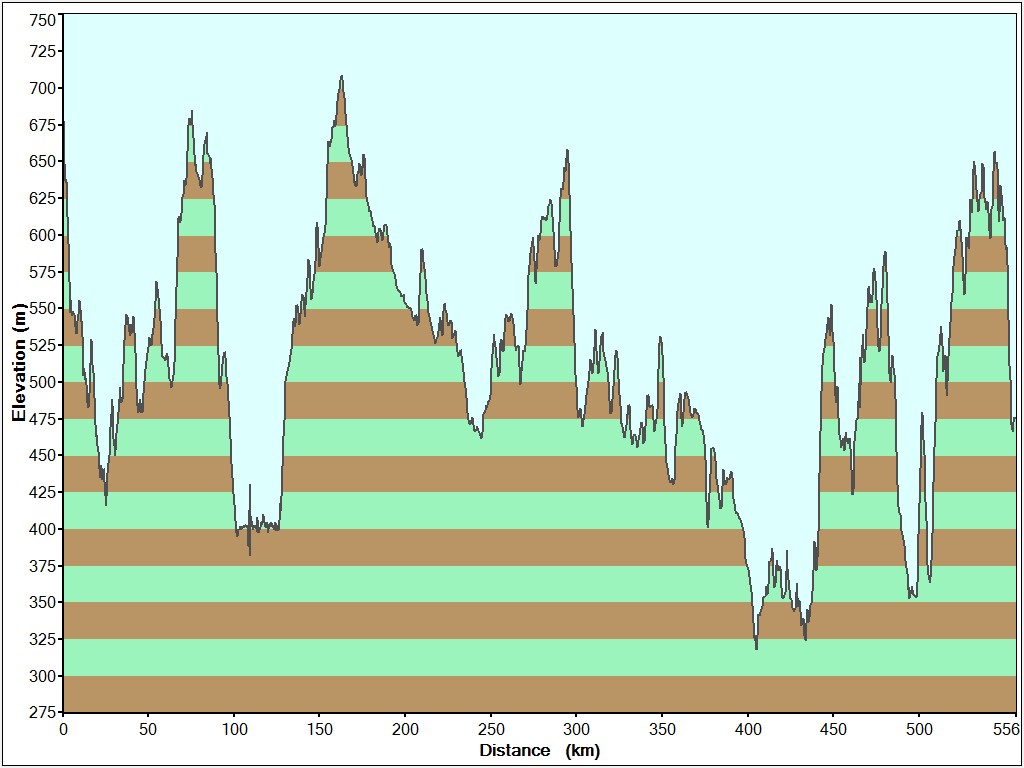The height and width of the screenshot is (768, 1024).
Task: Click the 750 elevation axis label
Action: point(42,21)
